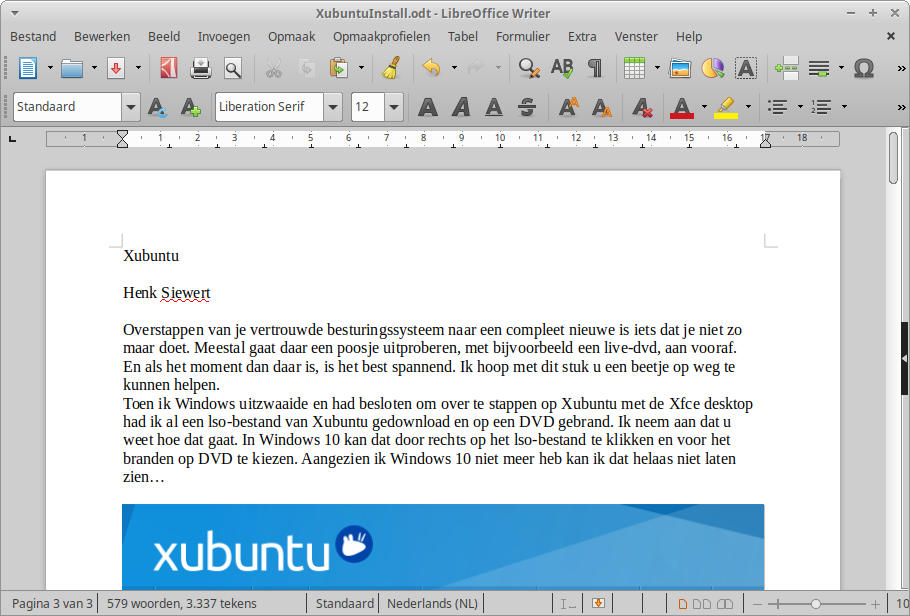The width and height of the screenshot is (910, 616).
Task: Click the New style from selection icon
Action: click(190, 107)
